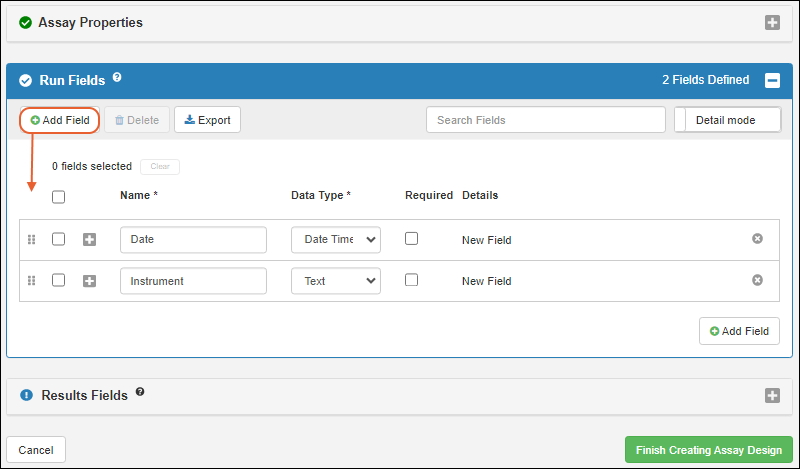
Task: Click into the Search Fields box
Action: [x=545, y=120]
